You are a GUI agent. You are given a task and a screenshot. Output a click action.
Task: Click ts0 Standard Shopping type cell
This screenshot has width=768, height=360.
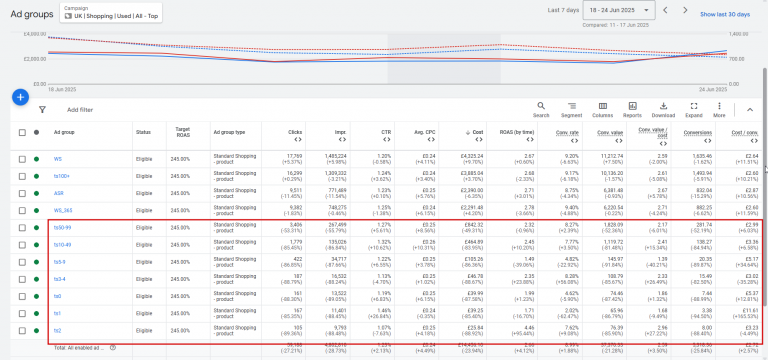[235, 296]
